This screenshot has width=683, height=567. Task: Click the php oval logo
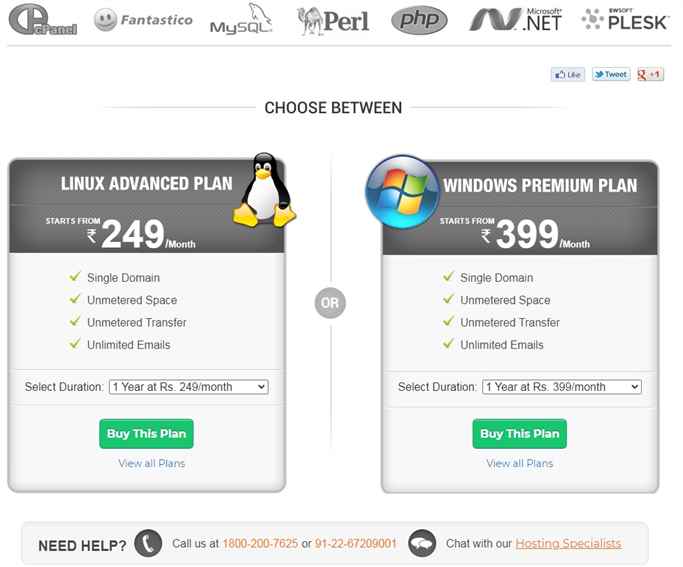pos(419,20)
